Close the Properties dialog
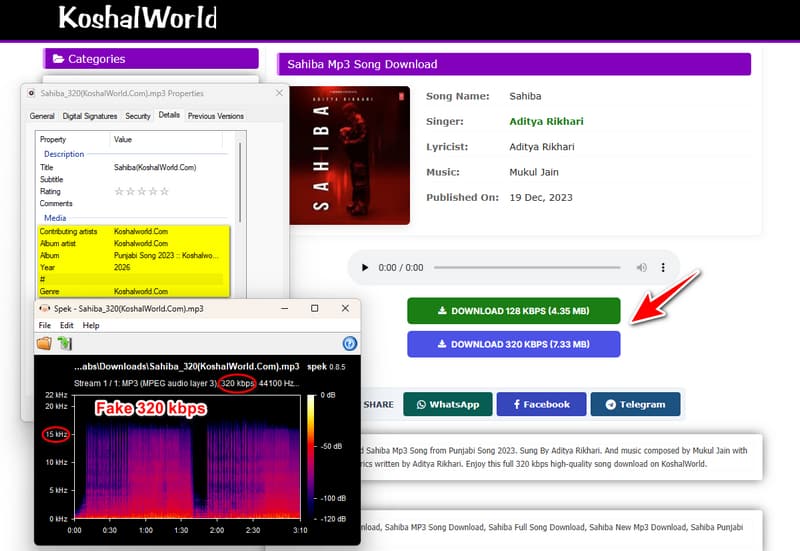This screenshot has height=551, width=800. (x=279, y=93)
